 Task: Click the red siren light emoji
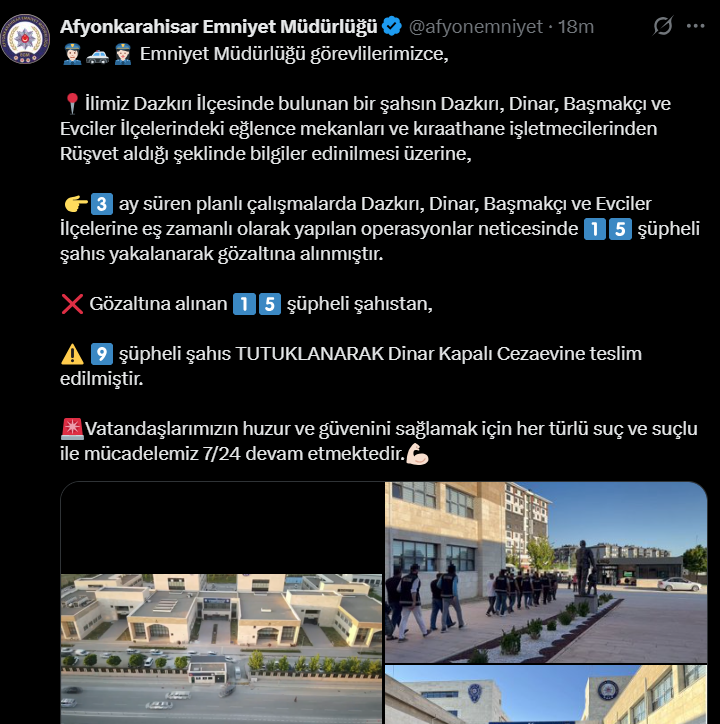pyautogui.click(x=72, y=428)
